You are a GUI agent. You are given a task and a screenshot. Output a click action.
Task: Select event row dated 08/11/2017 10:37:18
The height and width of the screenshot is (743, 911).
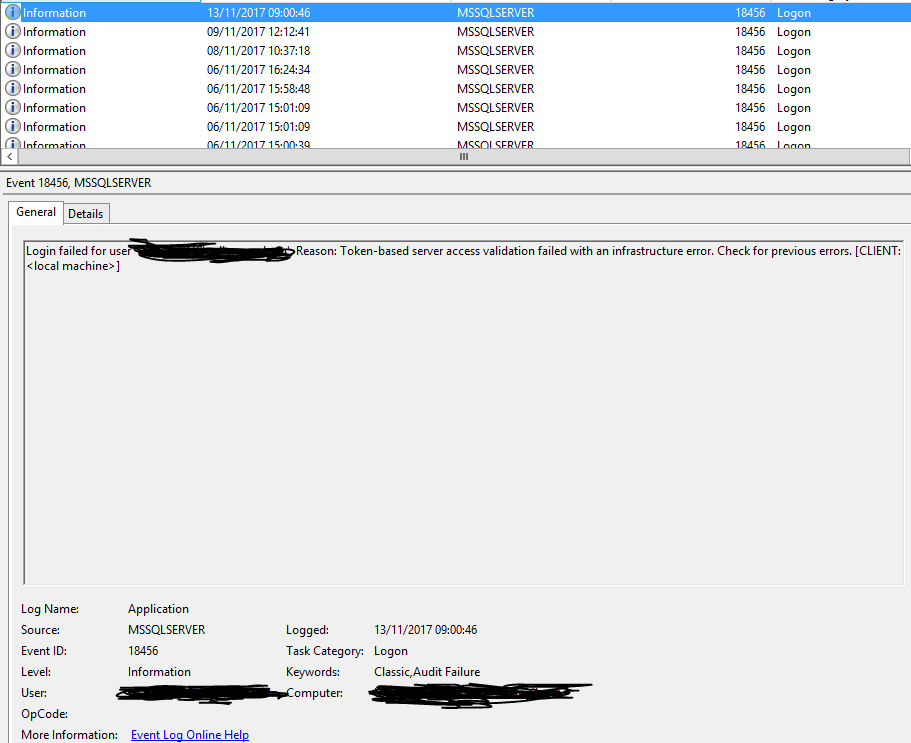pyautogui.click(x=456, y=51)
